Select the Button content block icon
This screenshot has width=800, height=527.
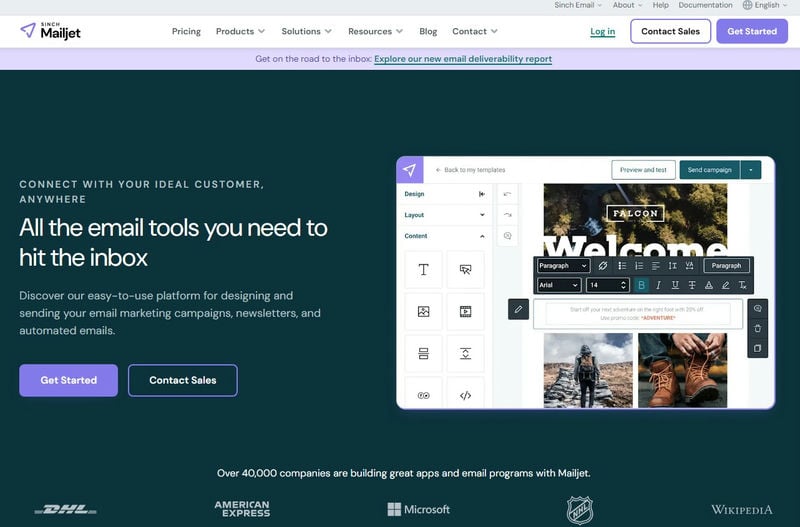pos(465,269)
